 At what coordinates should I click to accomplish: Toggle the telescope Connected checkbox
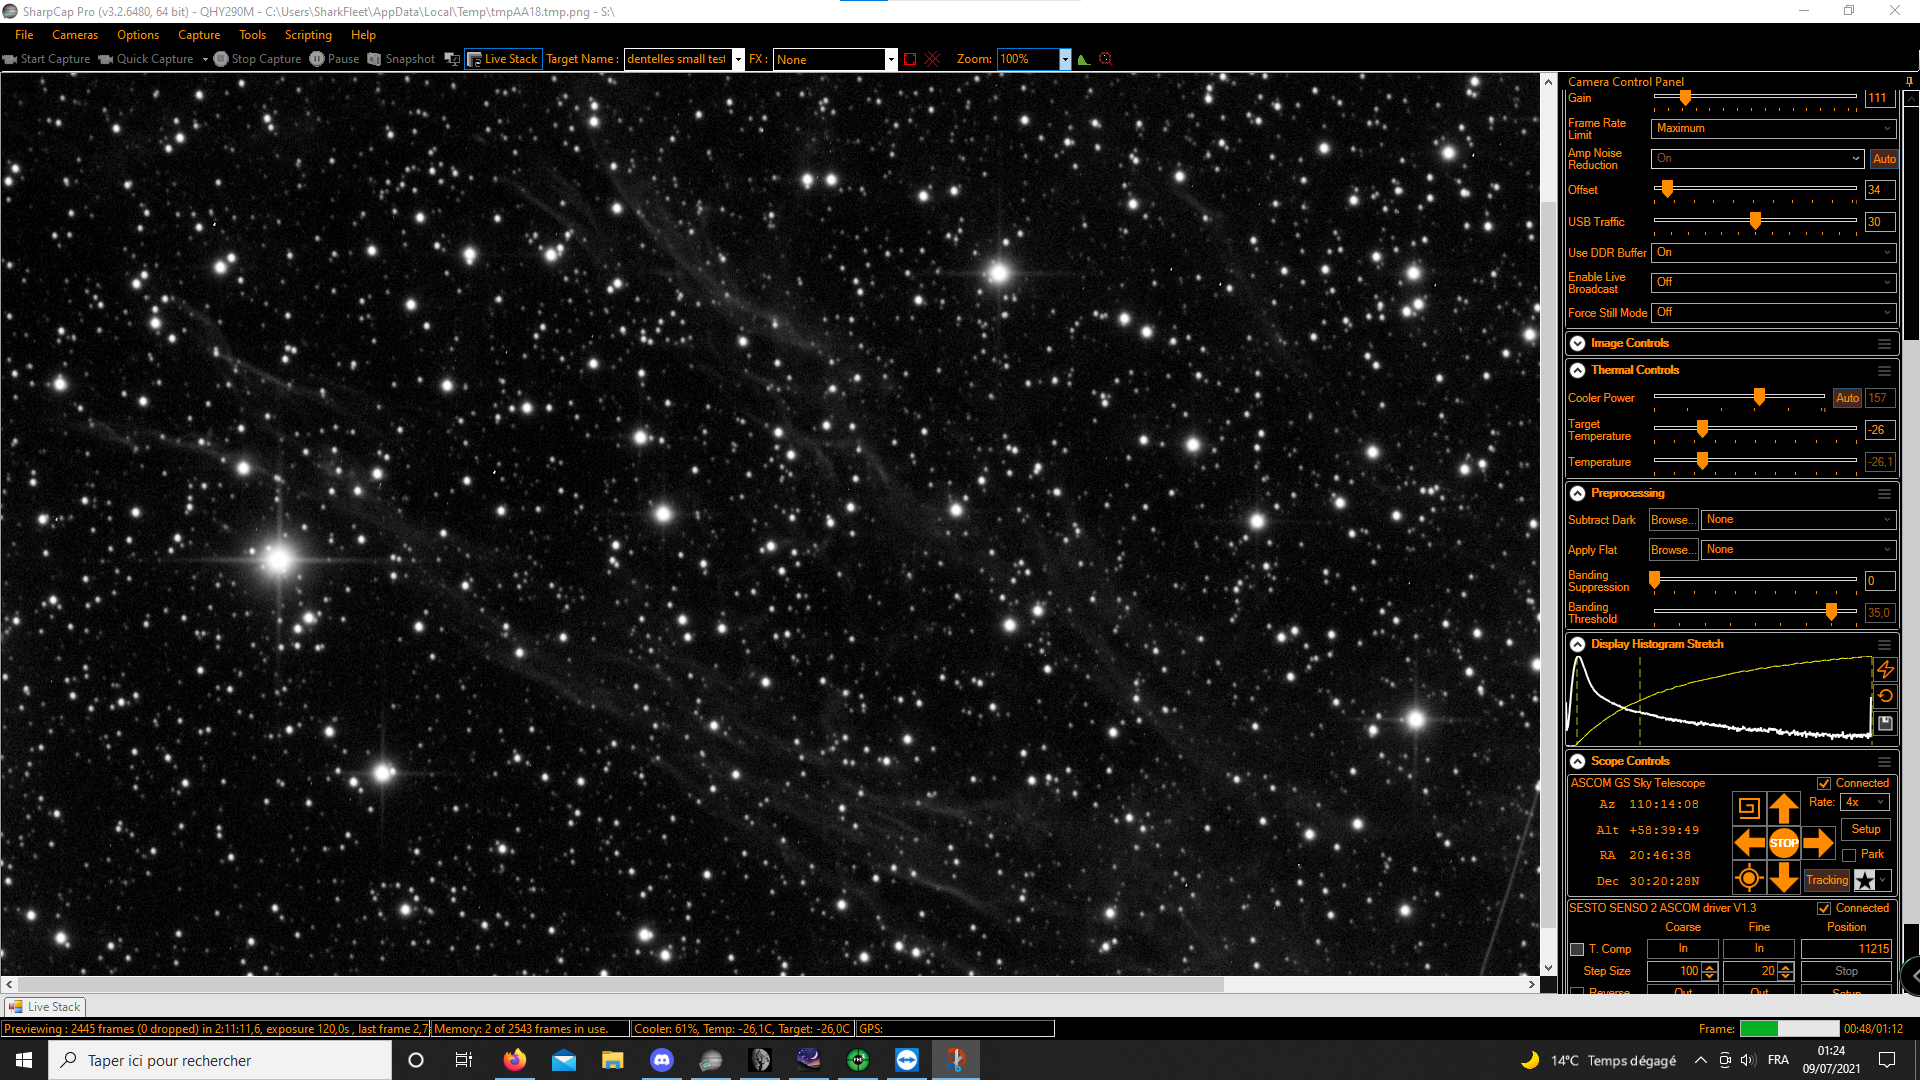coord(1824,784)
